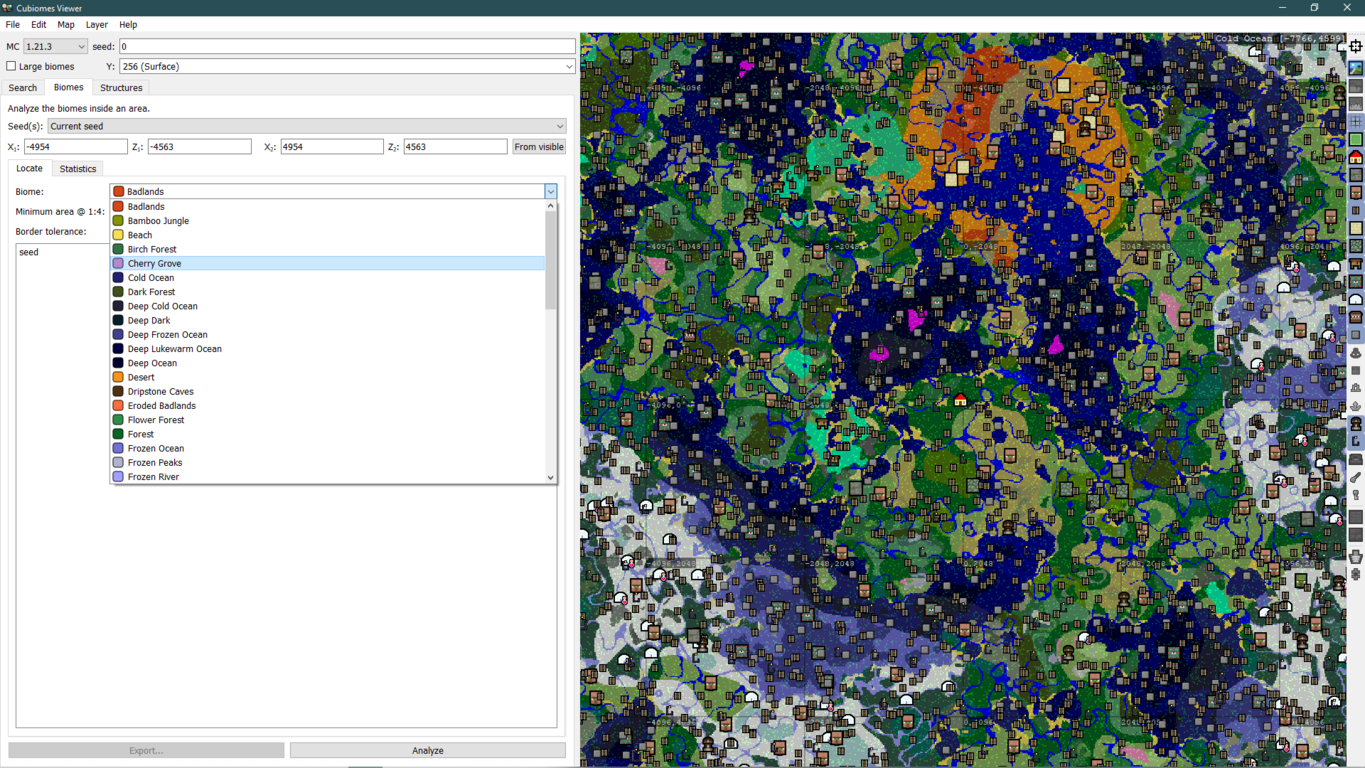1365x768 pixels.
Task: Click the red spawn house marker on map
Action: tap(960, 400)
